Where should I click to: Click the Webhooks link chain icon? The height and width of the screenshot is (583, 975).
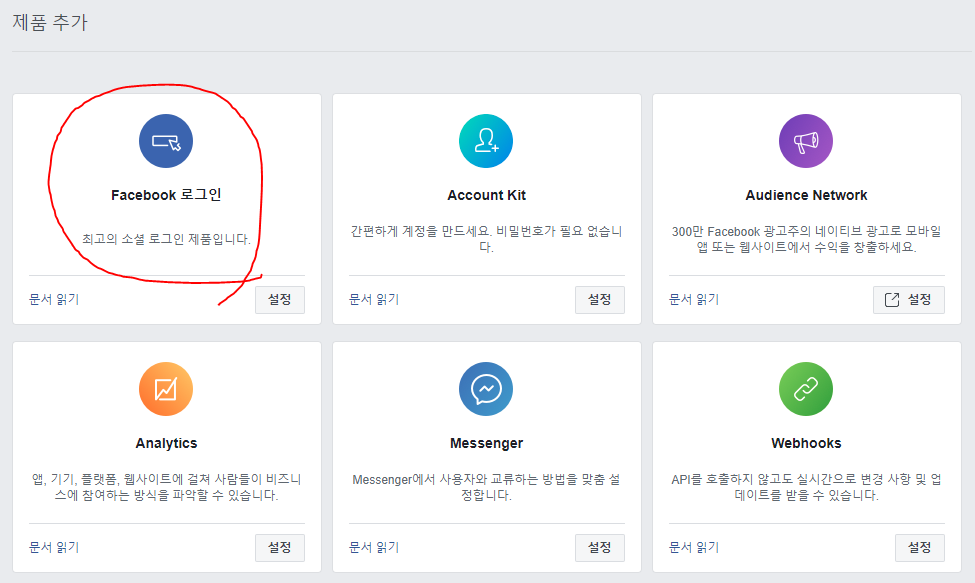click(806, 389)
